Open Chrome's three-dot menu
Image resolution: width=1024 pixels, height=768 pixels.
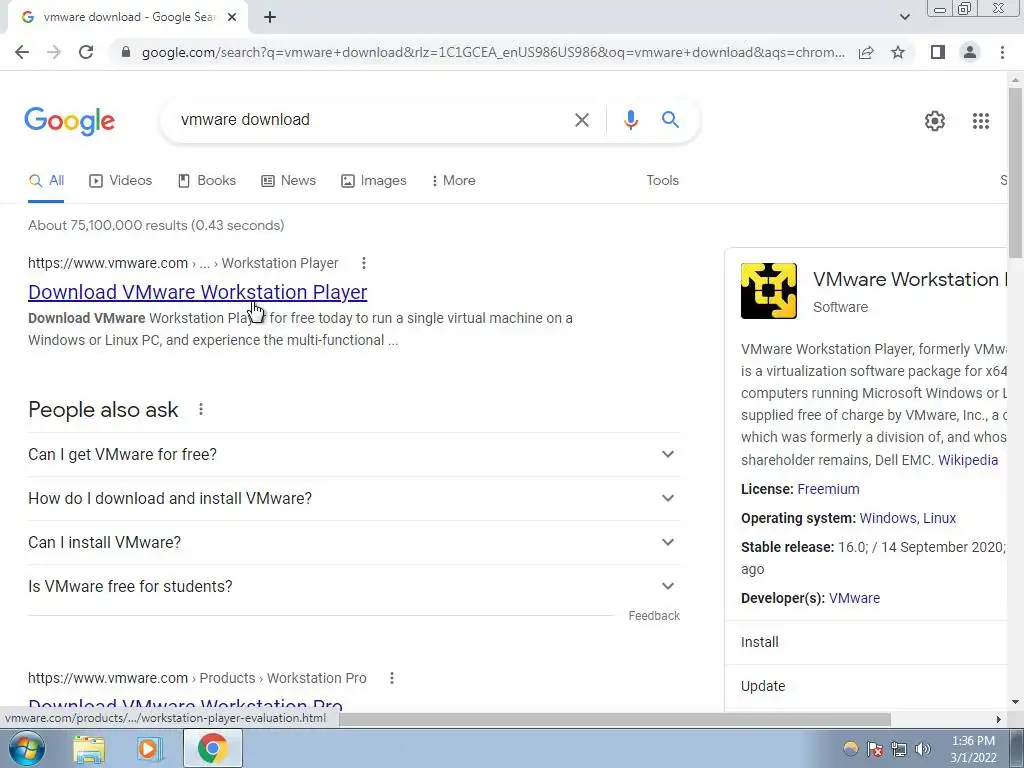pyautogui.click(x=1002, y=52)
